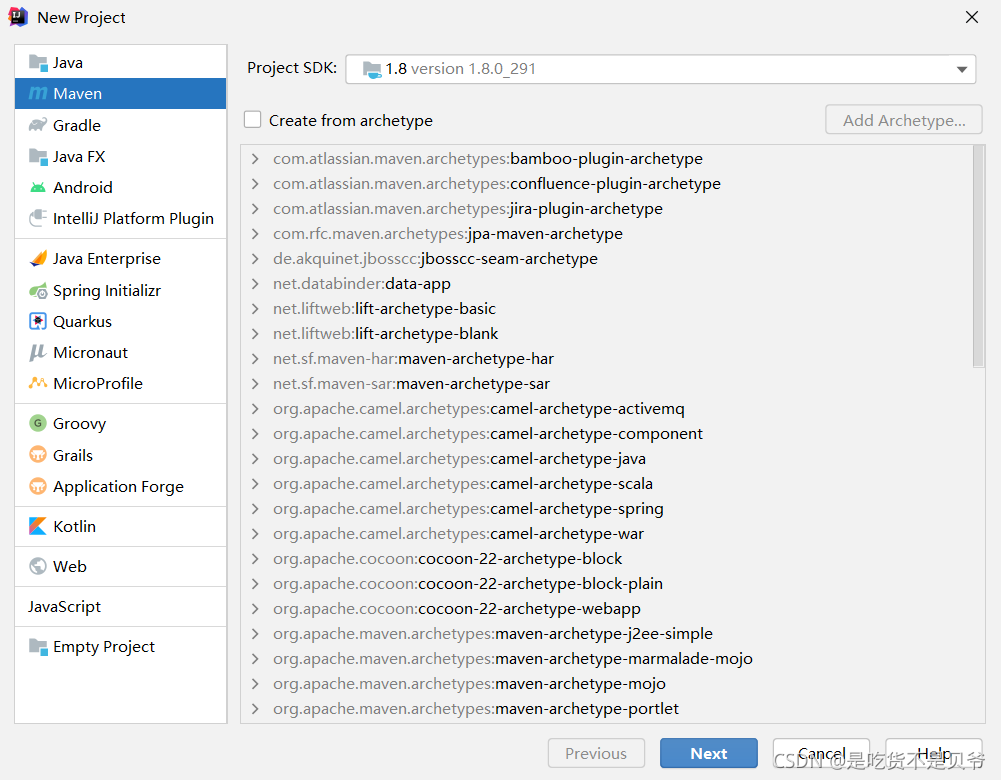Enable Create from archetype checkbox
This screenshot has height=780, width=1001.
coord(253,120)
